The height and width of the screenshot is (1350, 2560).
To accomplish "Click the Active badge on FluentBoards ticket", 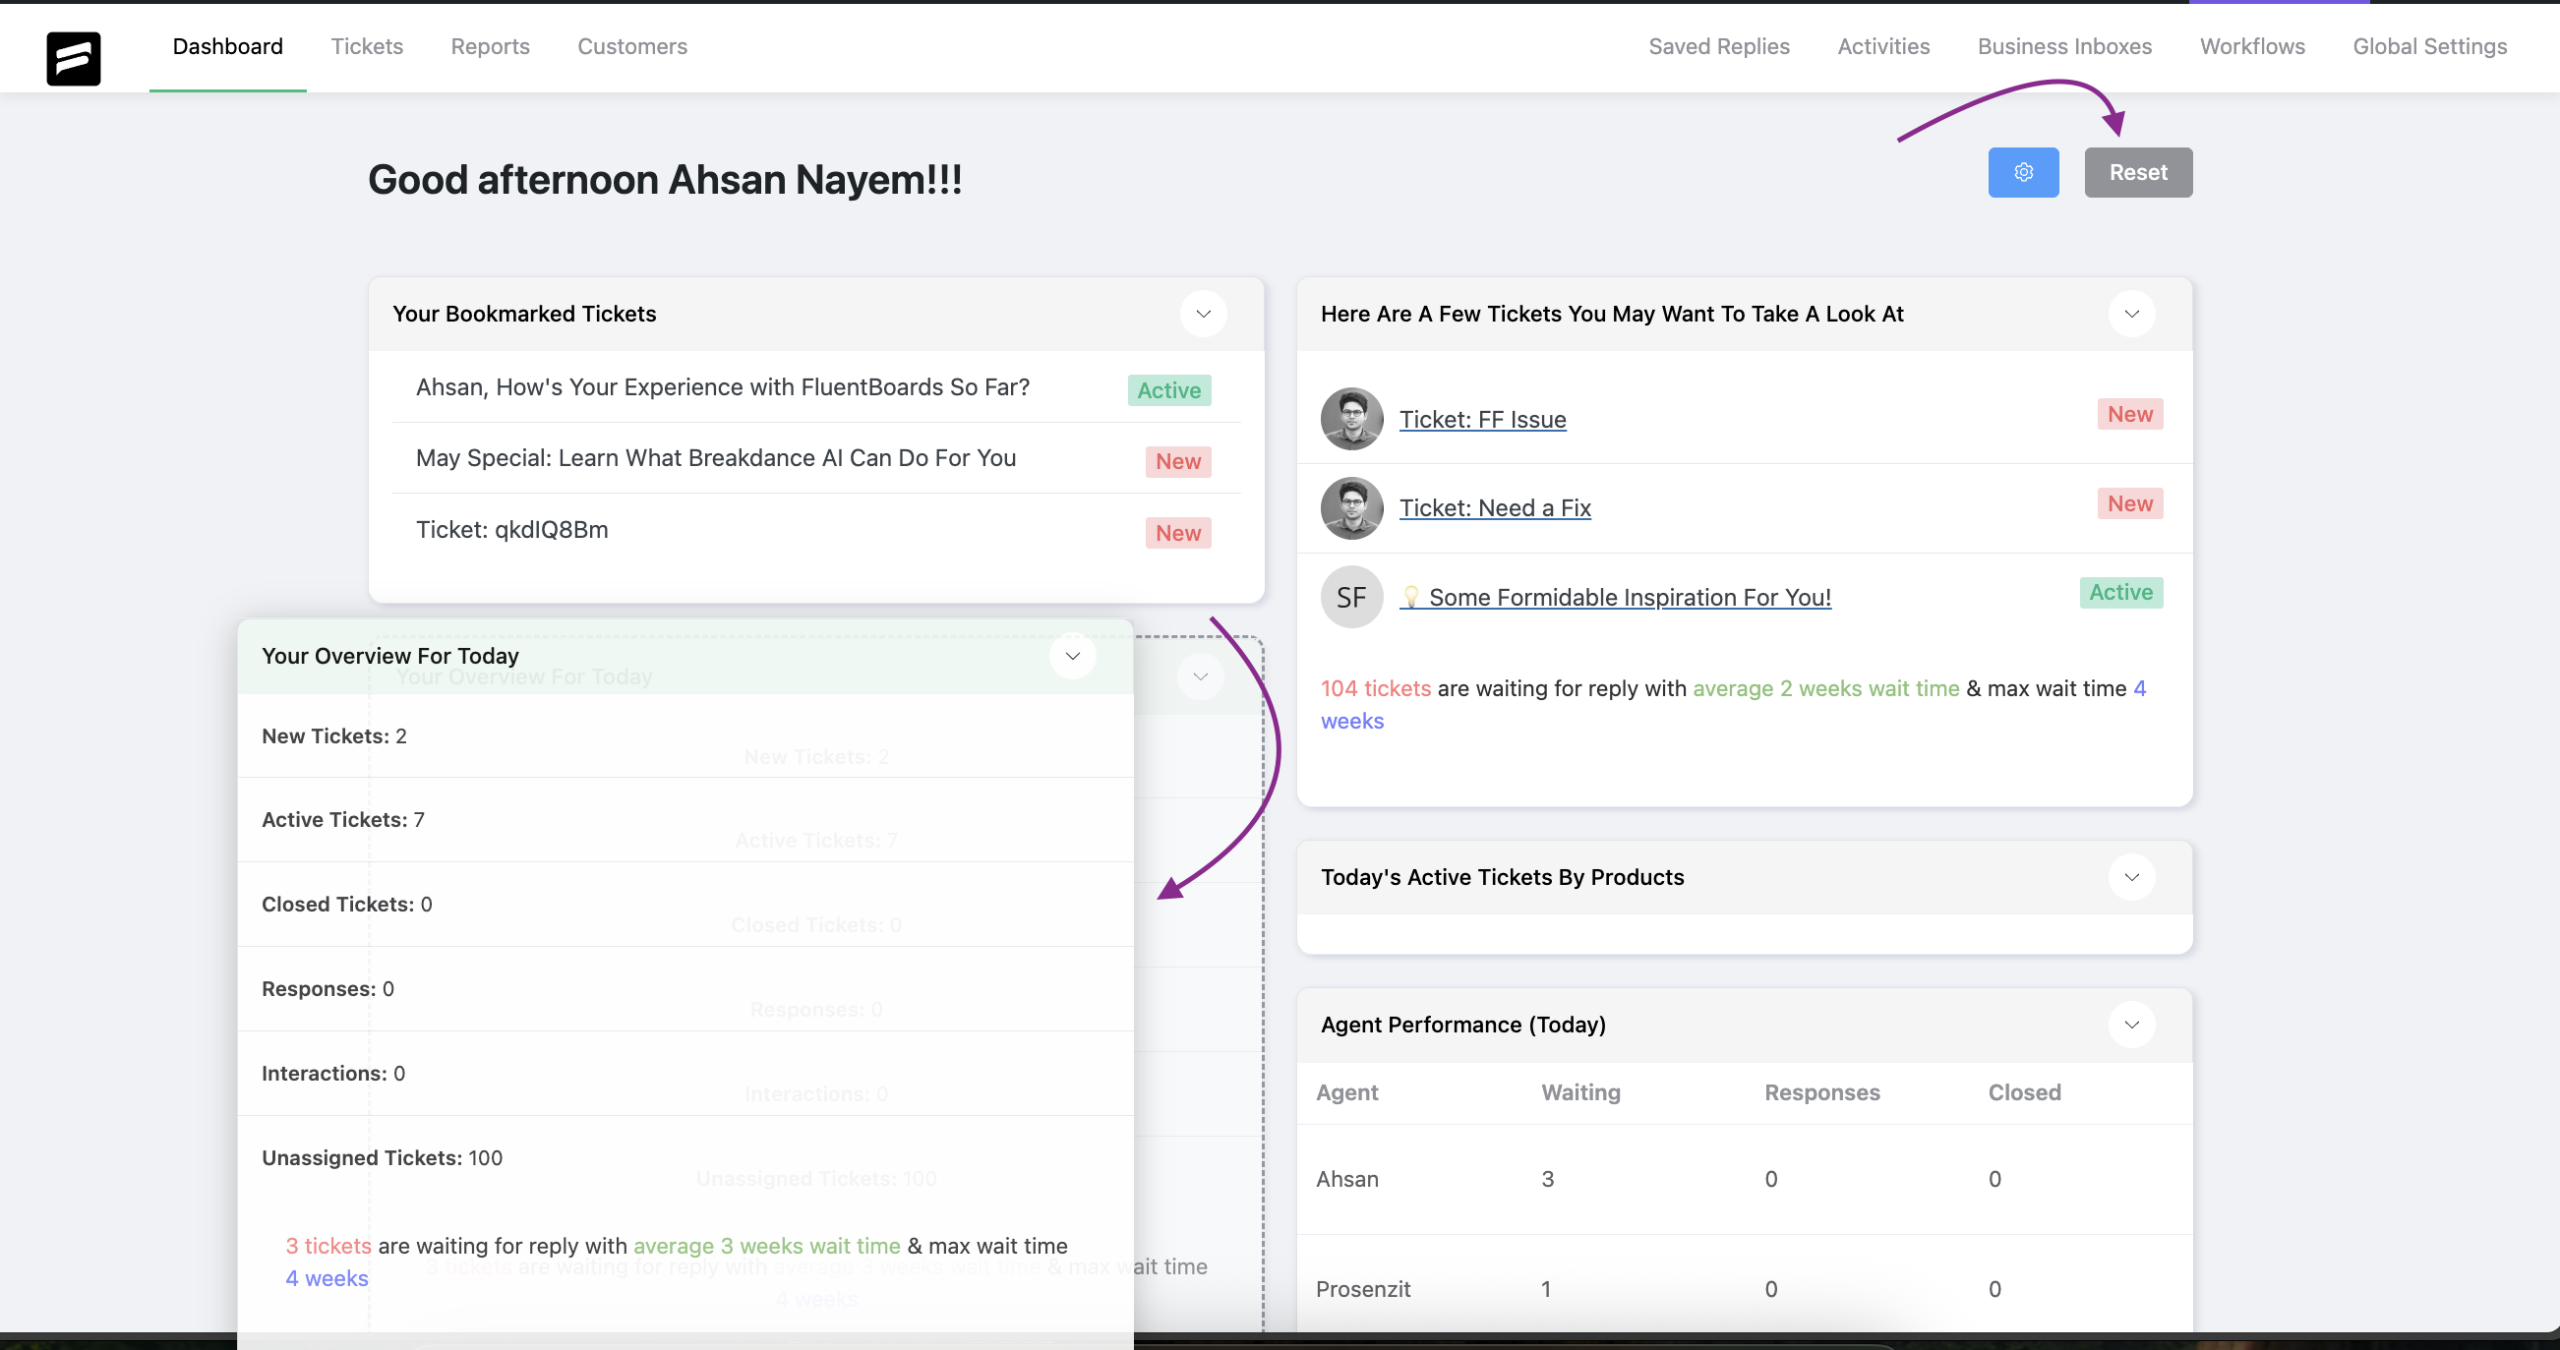I will click(1168, 390).
